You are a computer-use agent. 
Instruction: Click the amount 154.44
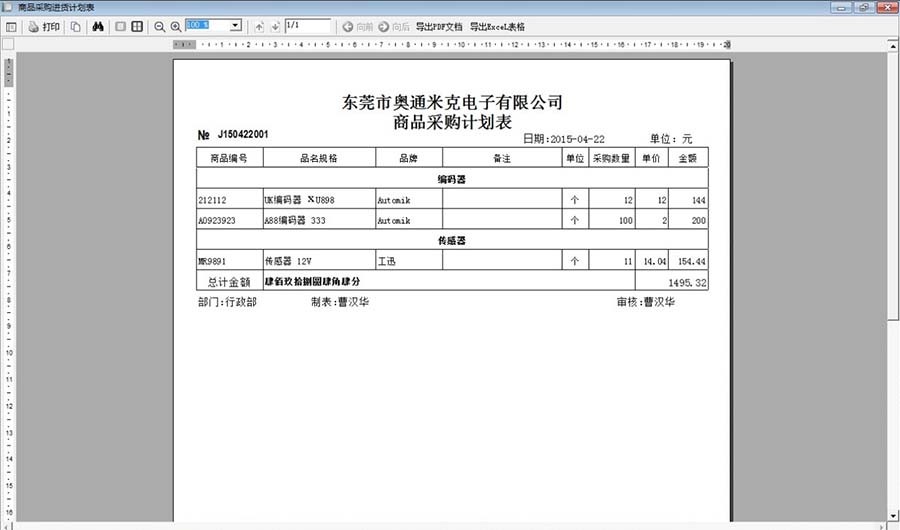[692, 261]
